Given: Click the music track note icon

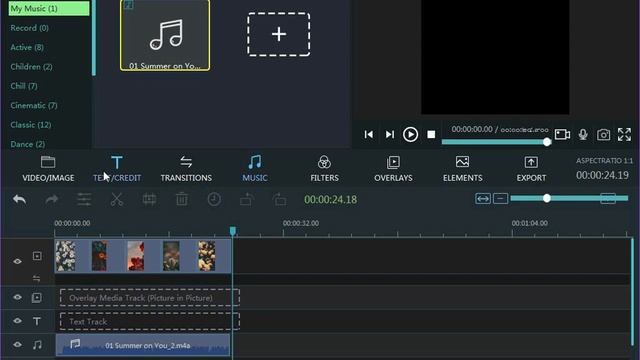Looking at the screenshot, I should point(37,345).
